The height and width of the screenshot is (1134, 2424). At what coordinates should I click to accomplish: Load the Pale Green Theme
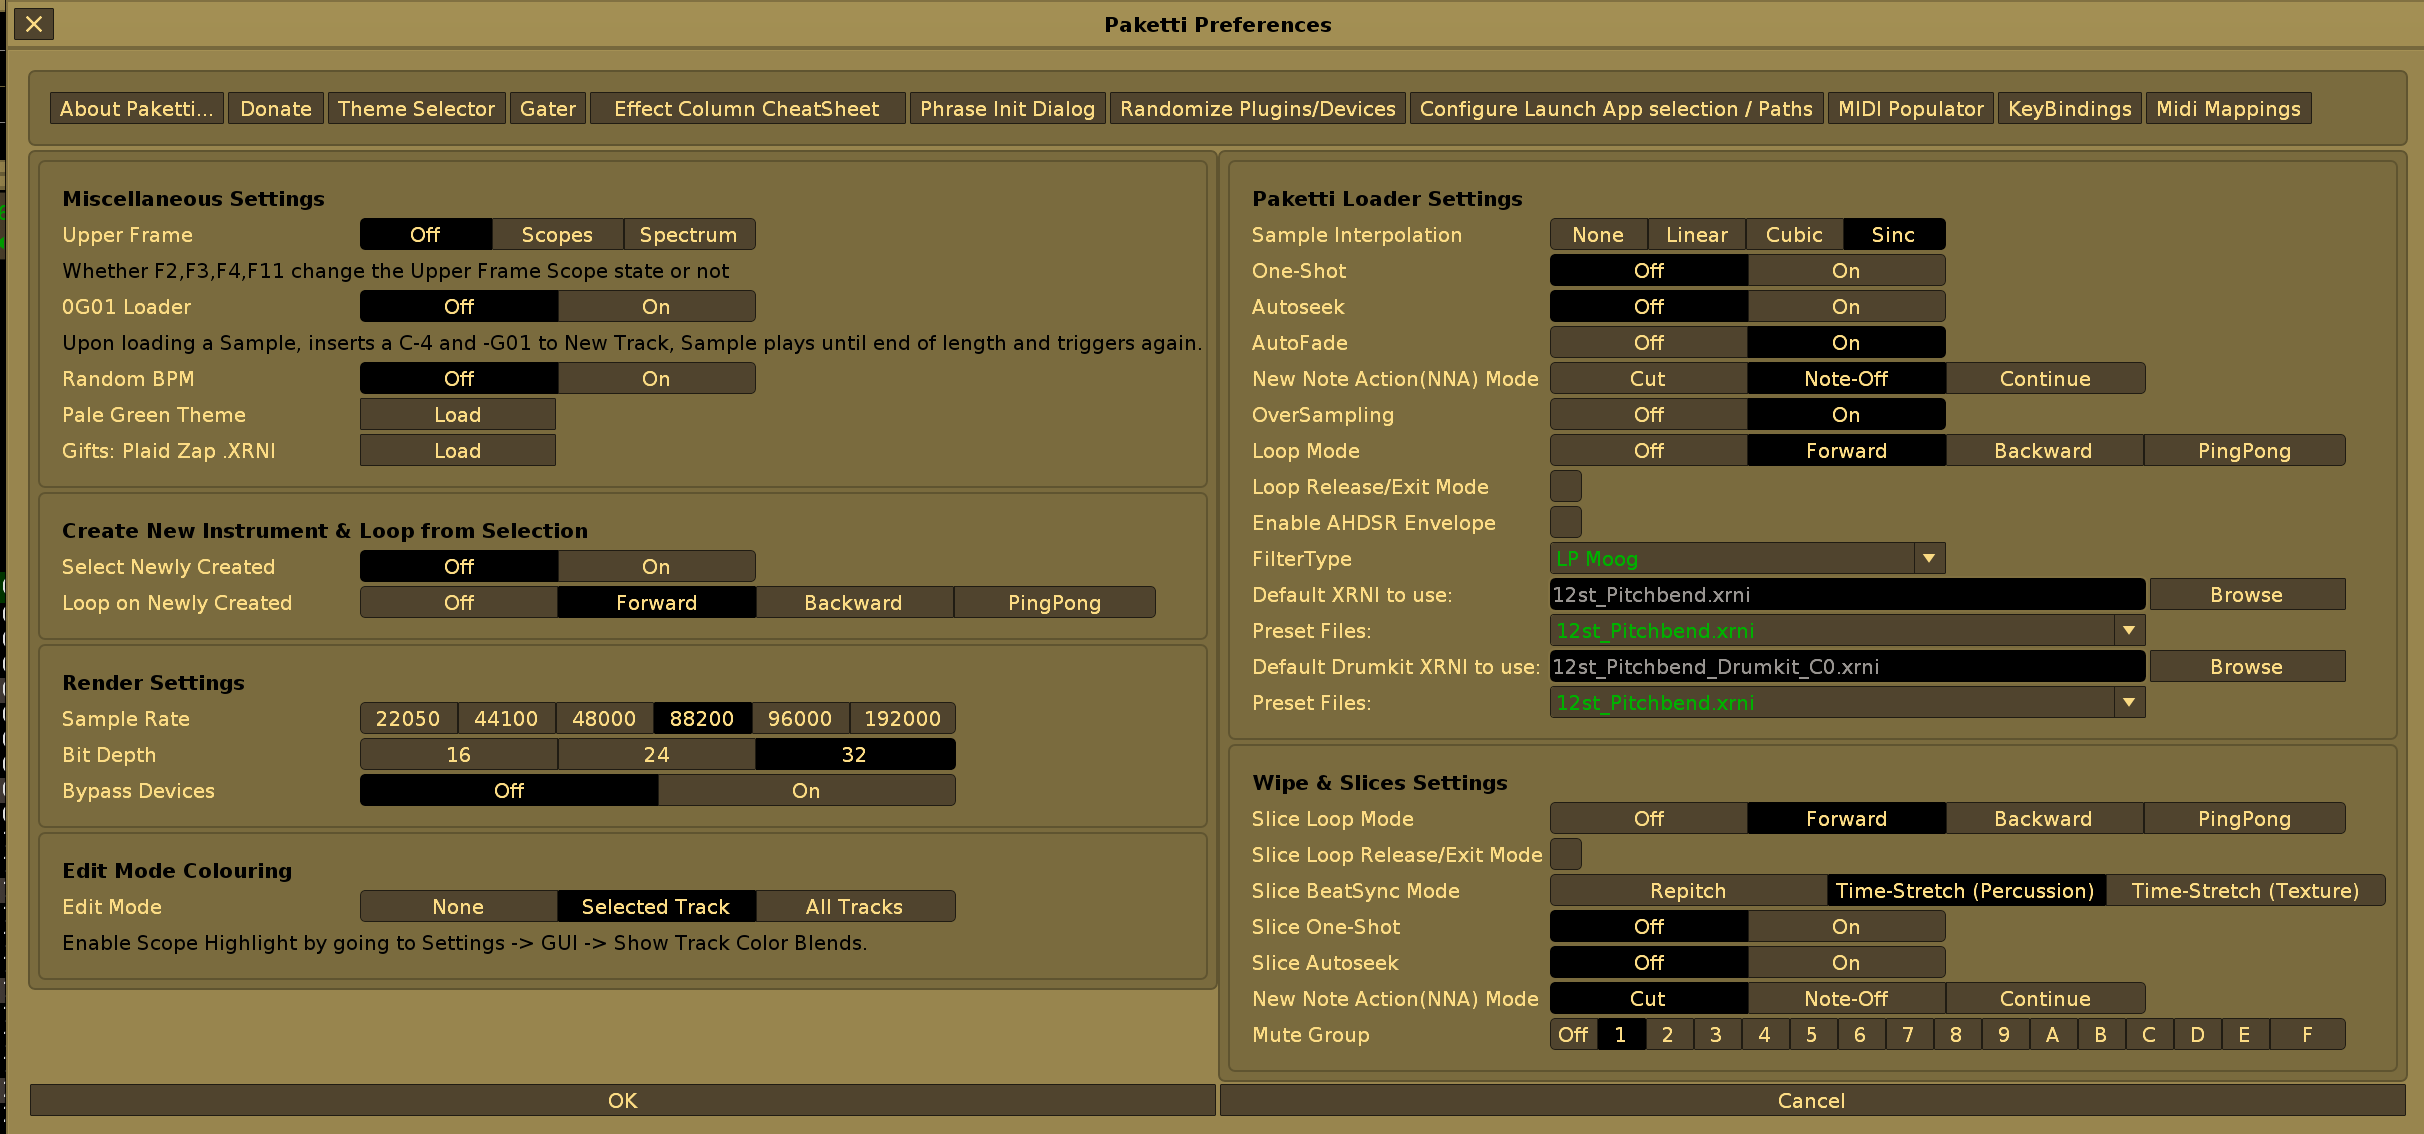tap(457, 415)
